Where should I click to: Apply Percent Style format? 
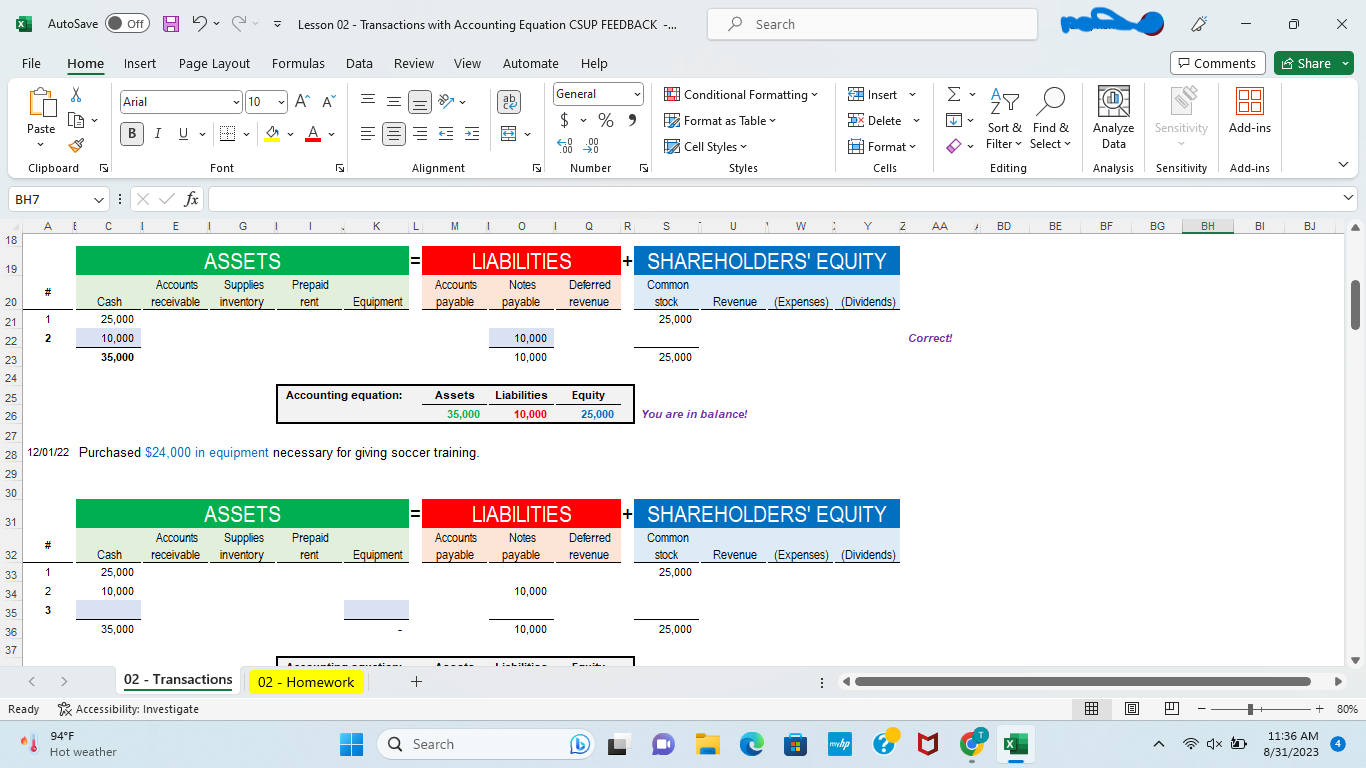[x=606, y=120]
